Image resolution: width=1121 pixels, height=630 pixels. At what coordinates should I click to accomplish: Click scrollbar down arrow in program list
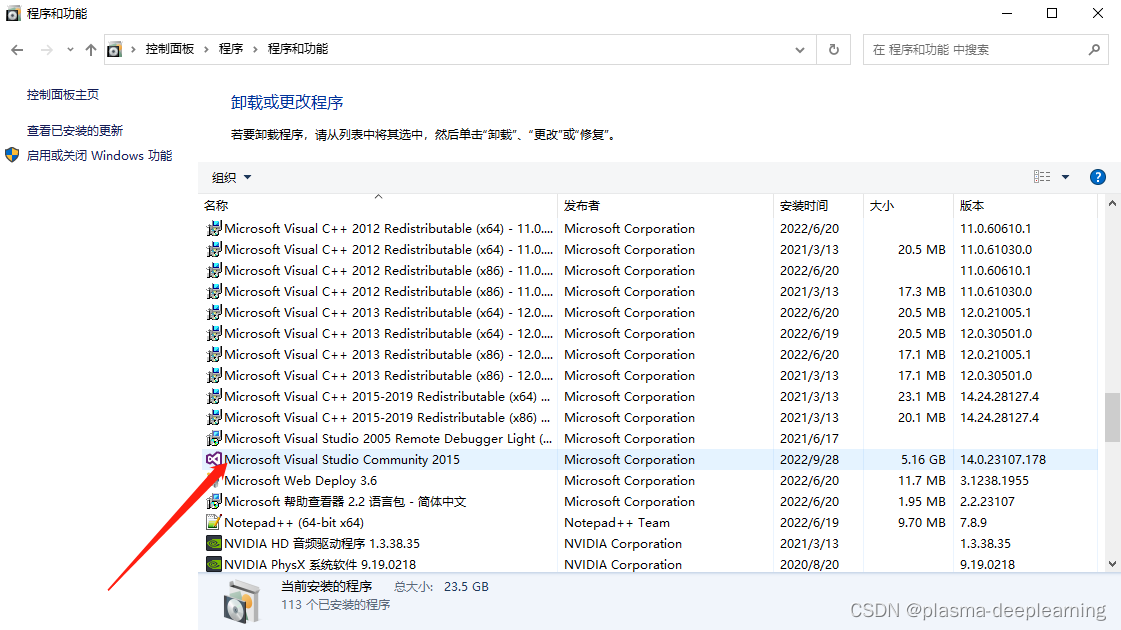(x=1112, y=563)
